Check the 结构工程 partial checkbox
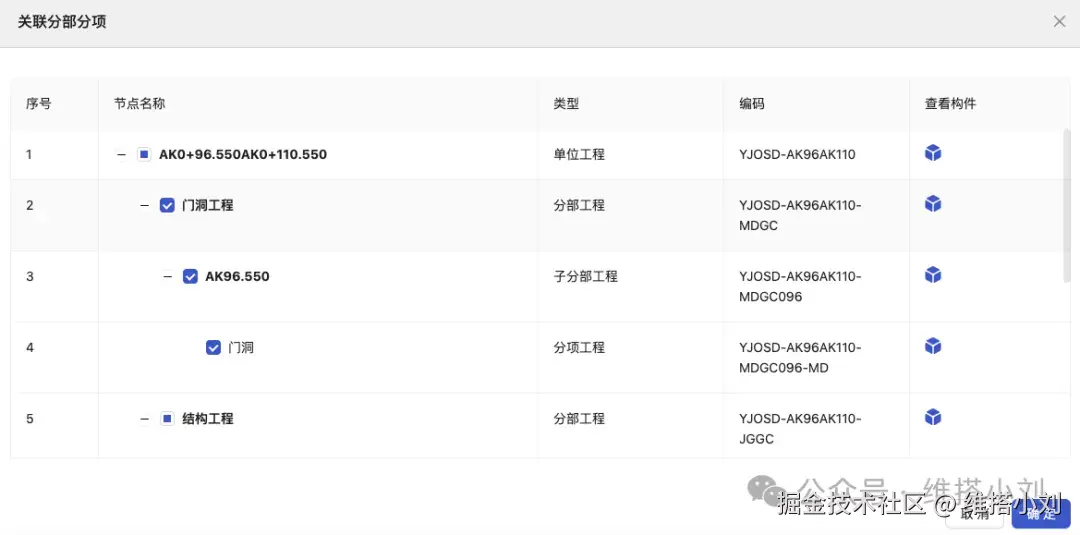Image resolution: width=1080 pixels, height=535 pixels. 167,418
